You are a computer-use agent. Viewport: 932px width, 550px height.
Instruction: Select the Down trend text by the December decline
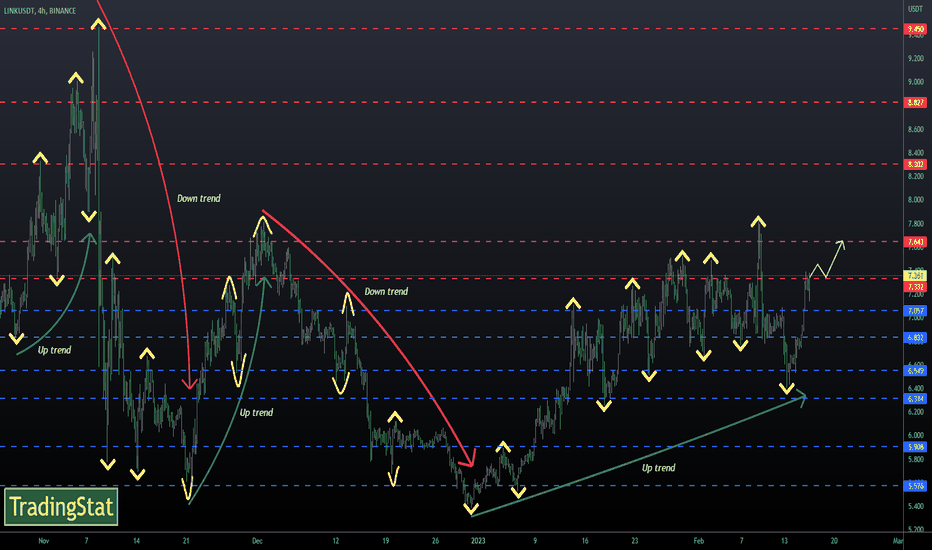[x=386, y=291]
